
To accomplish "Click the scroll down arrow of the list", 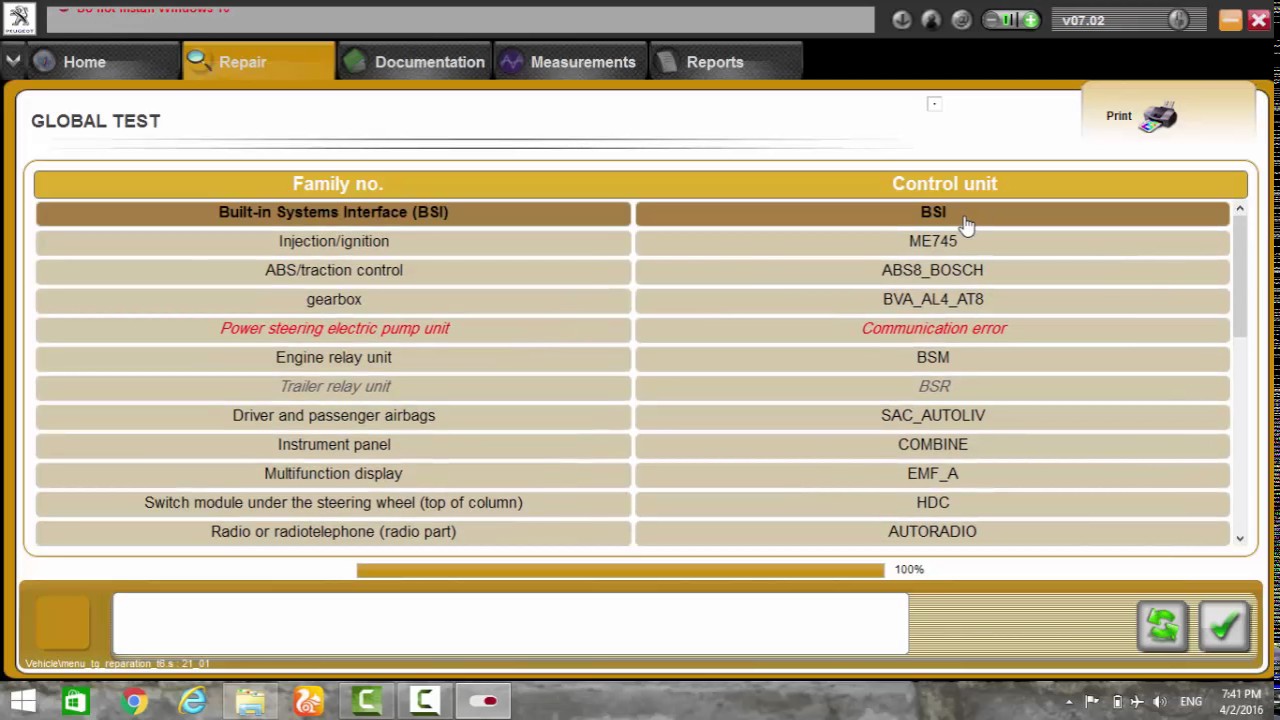I will point(1240,539).
